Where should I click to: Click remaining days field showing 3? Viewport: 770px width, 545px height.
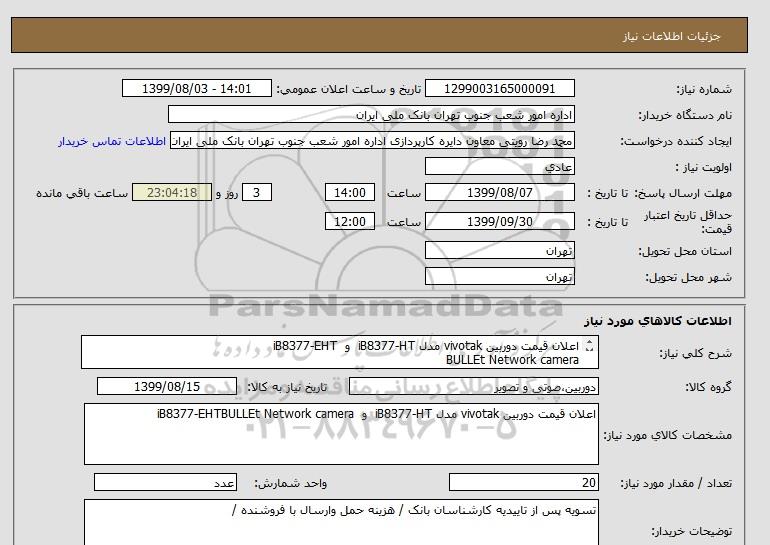tap(256, 192)
